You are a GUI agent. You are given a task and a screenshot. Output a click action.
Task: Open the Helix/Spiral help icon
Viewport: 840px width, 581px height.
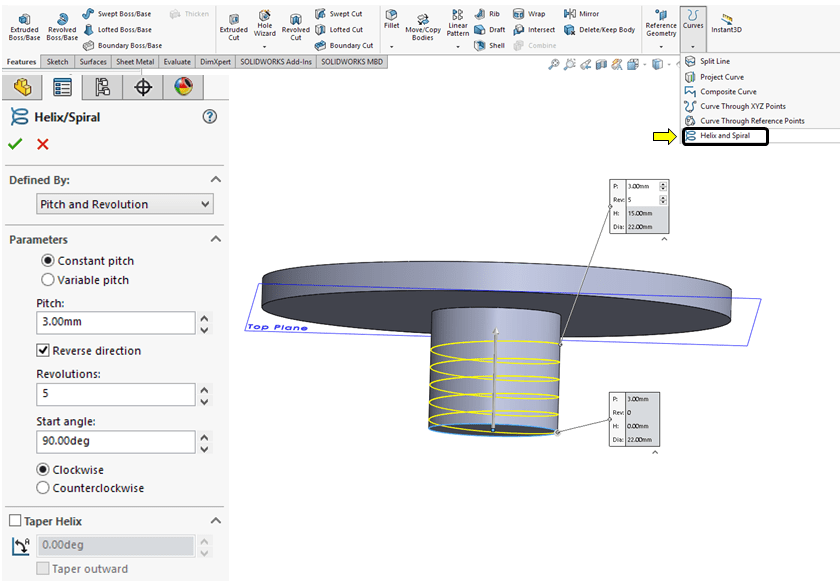tap(210, 117)
